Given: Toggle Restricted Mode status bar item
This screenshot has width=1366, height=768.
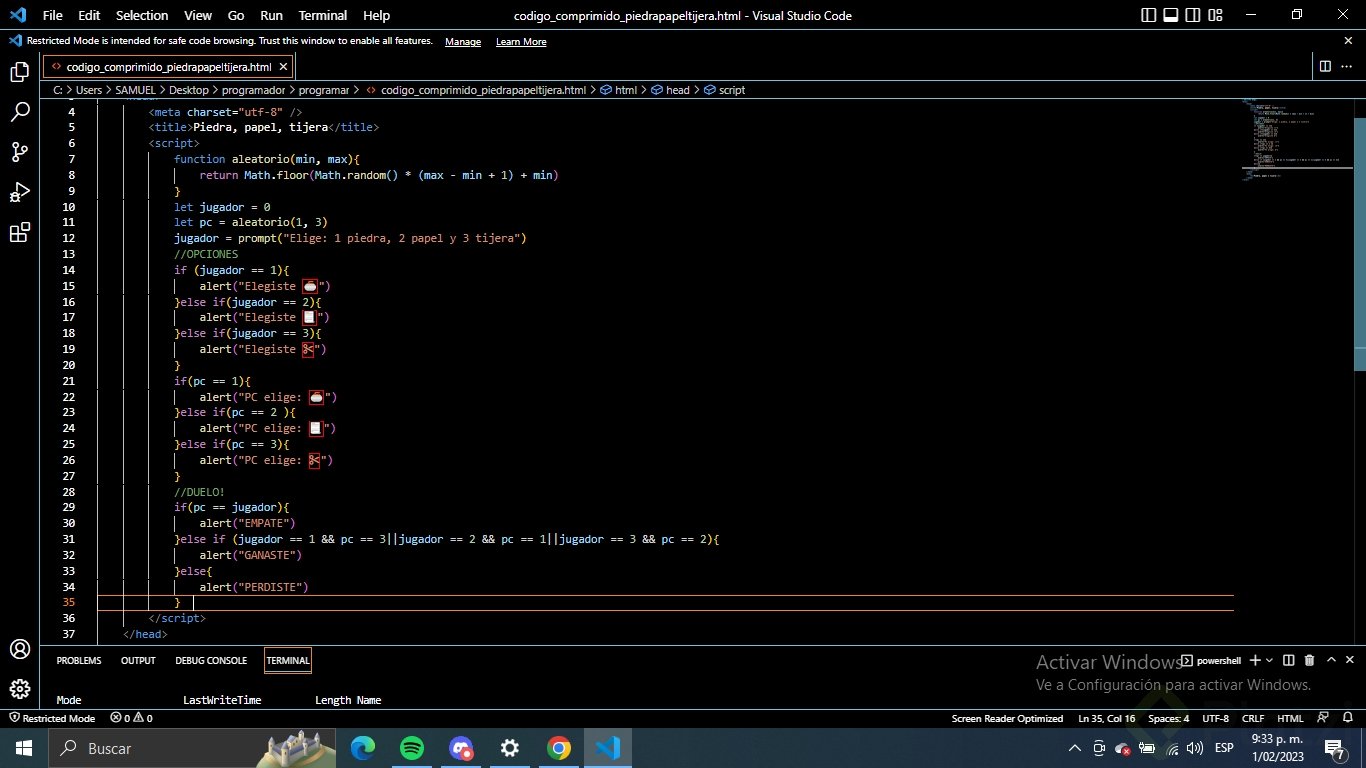Looking at the screenshot, I should 52,718.
